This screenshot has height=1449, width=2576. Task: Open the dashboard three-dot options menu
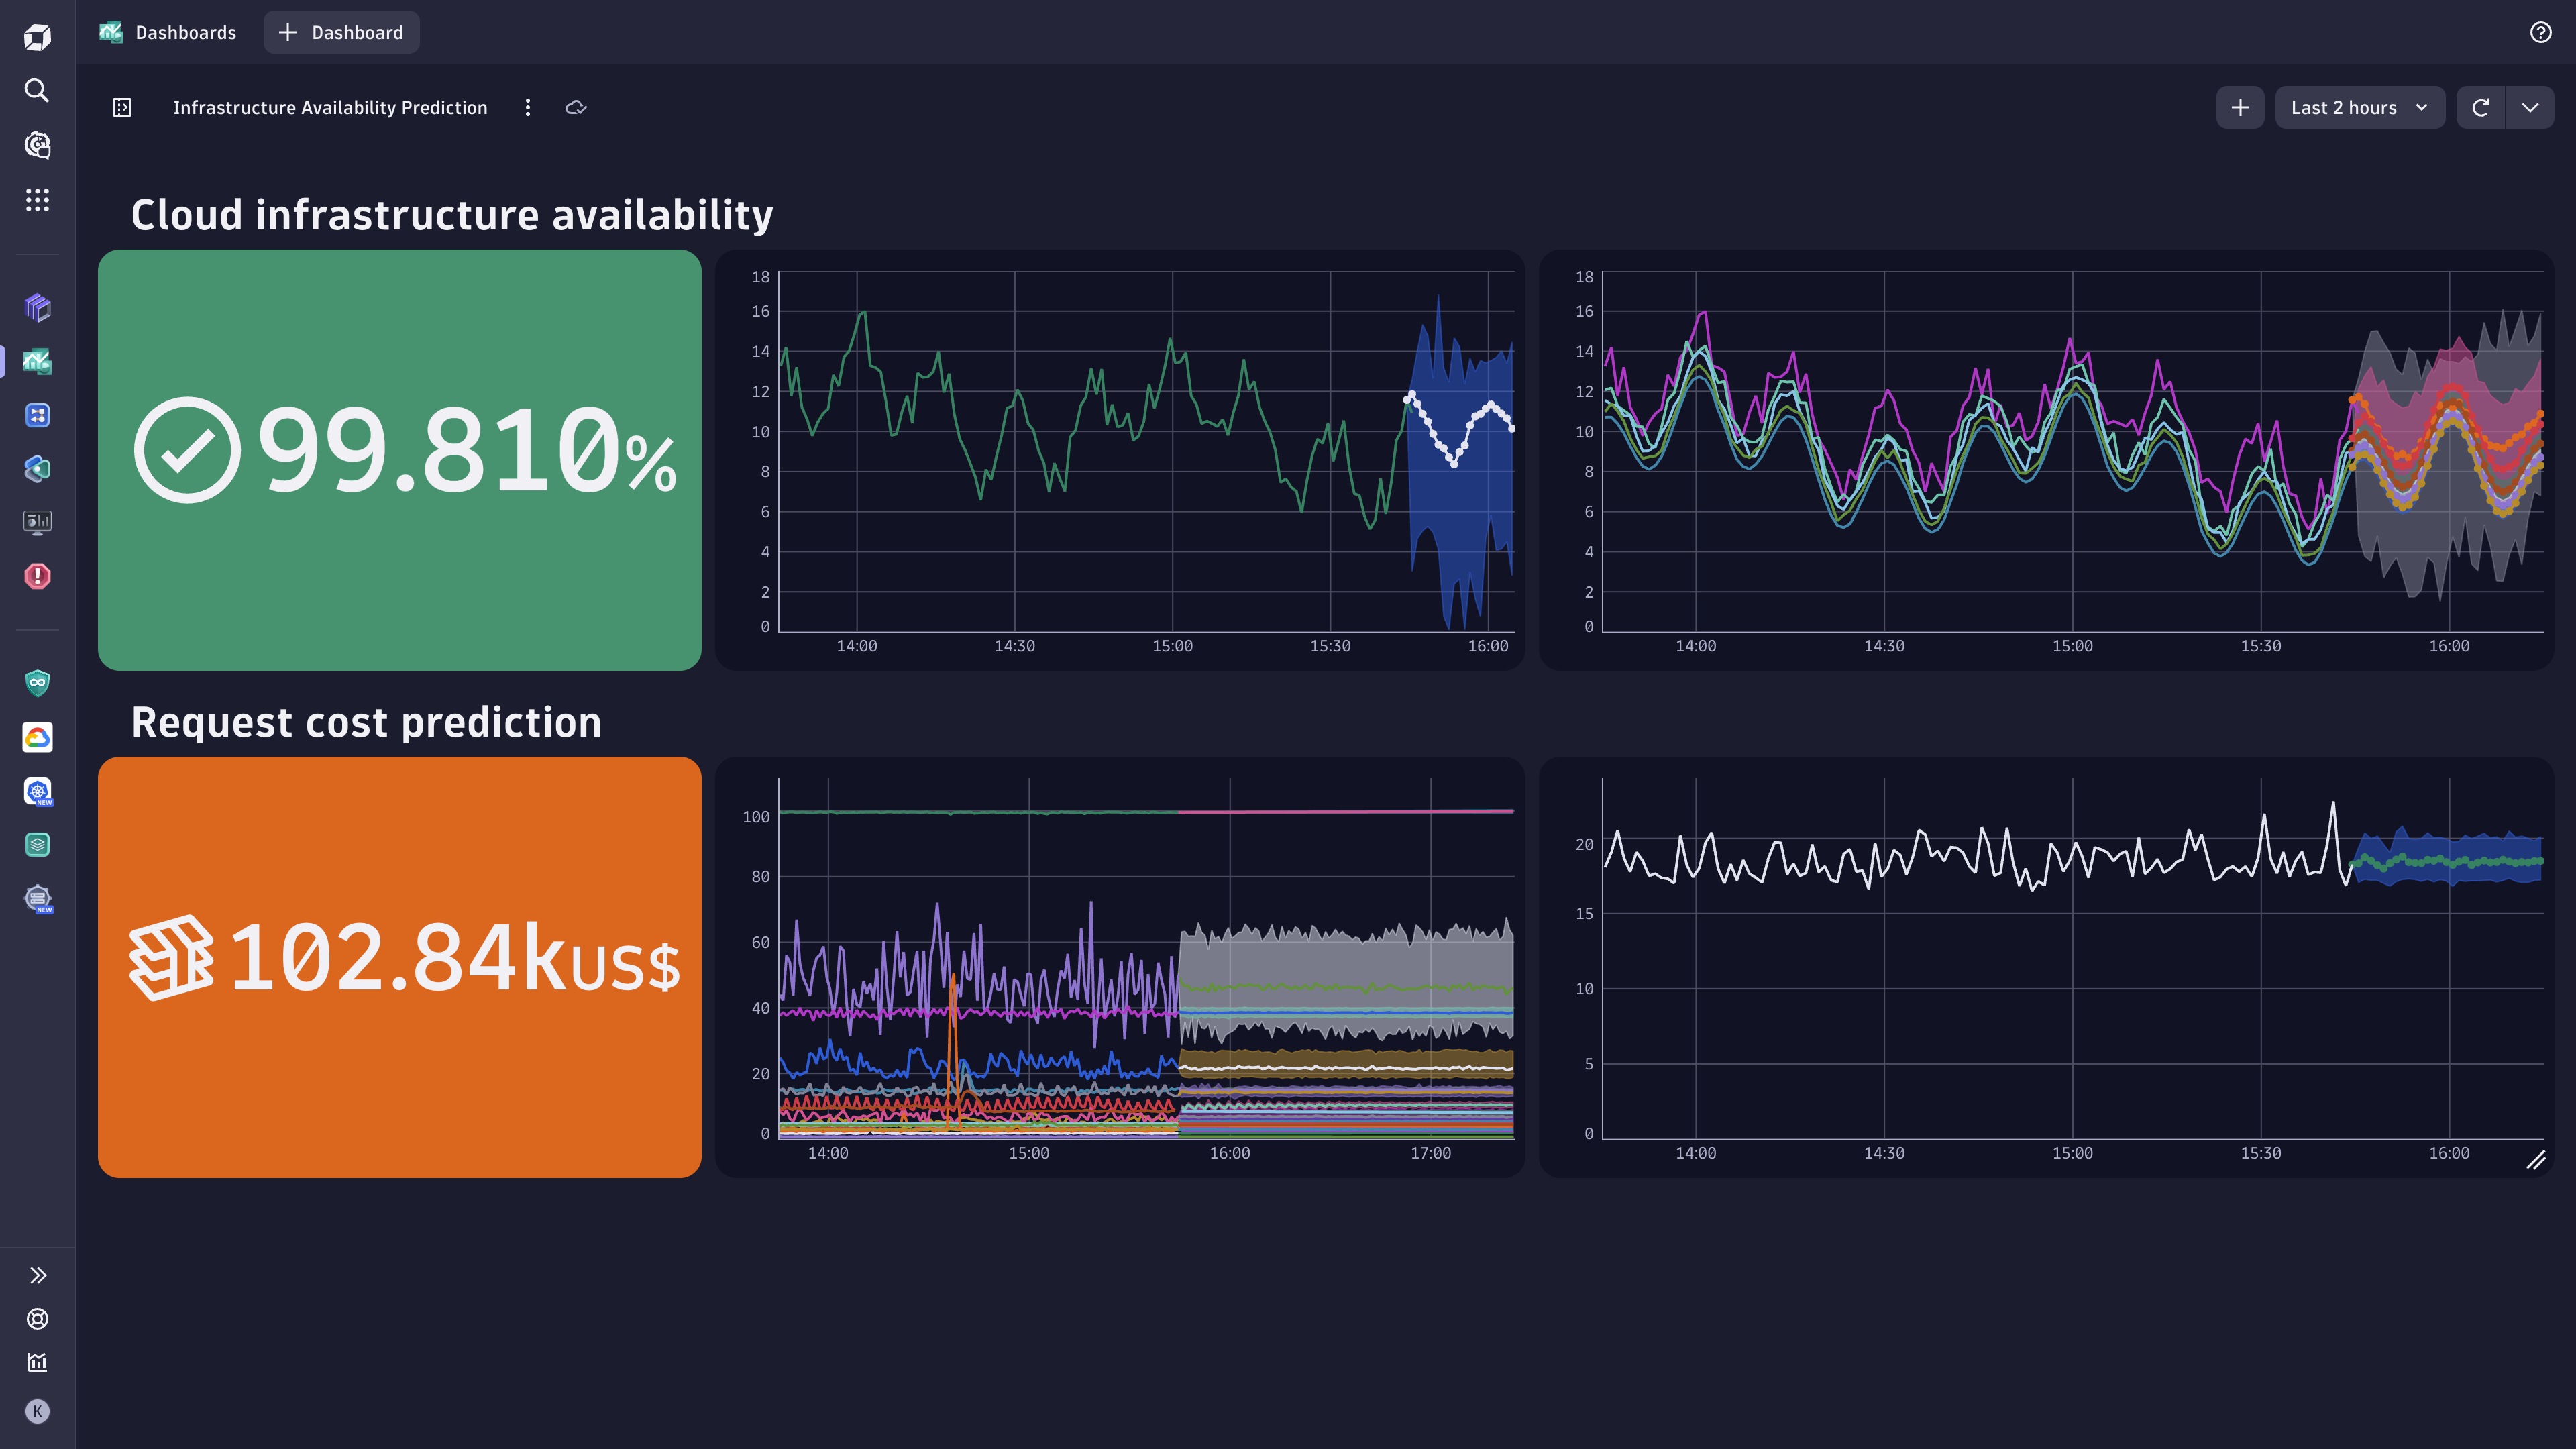pyautogui.click(x=528, y=107)
